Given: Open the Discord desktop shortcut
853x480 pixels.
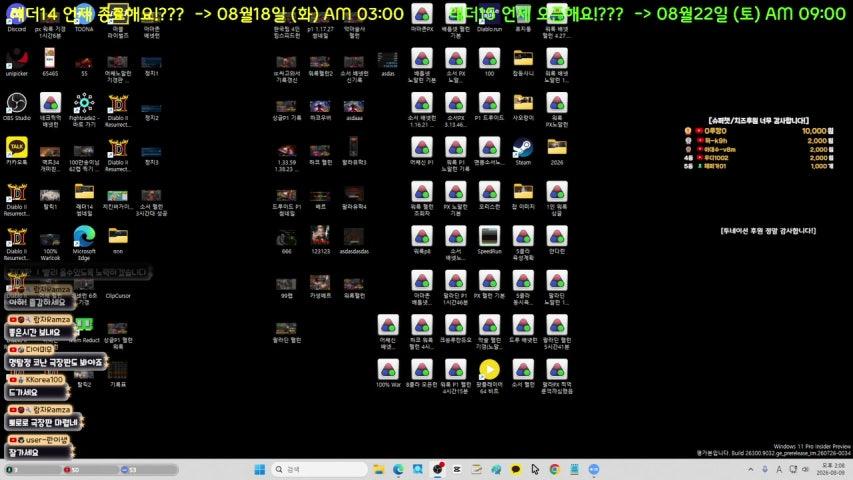Looking at the screenshot, I should [x=16, y=18].
